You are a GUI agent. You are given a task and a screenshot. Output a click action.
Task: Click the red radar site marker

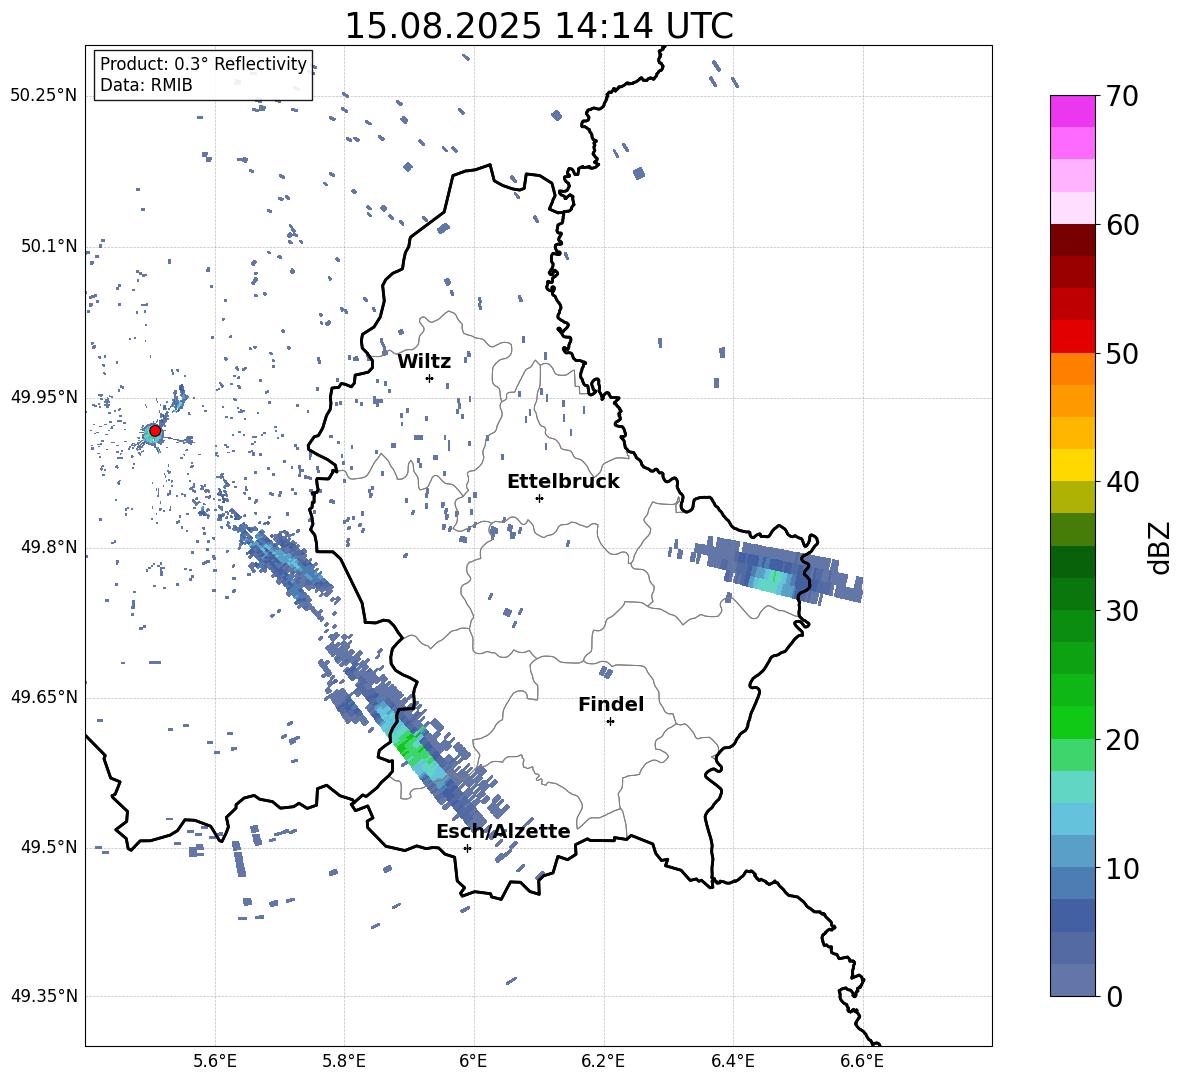[x=155, y=431]
